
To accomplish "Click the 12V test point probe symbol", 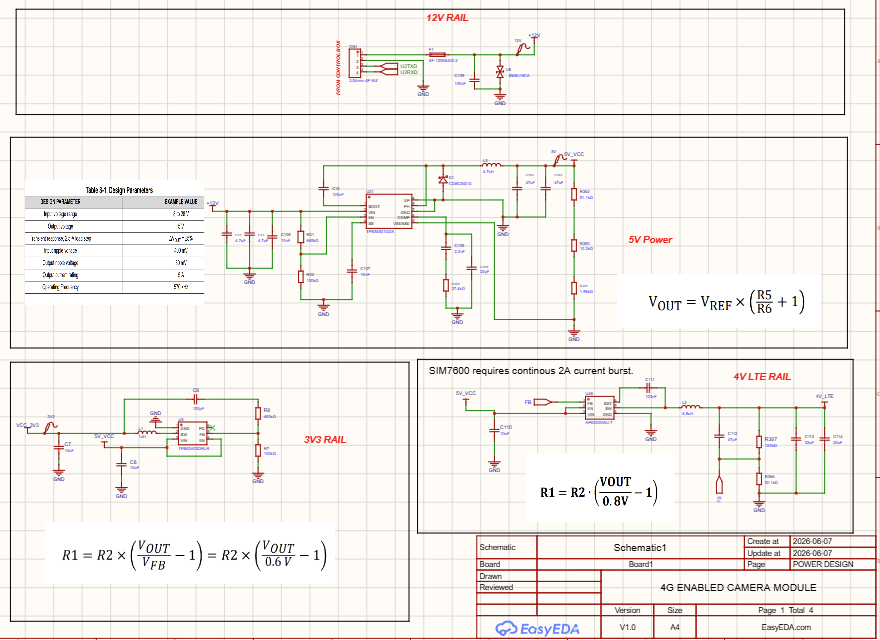I will tap(523, 49).
